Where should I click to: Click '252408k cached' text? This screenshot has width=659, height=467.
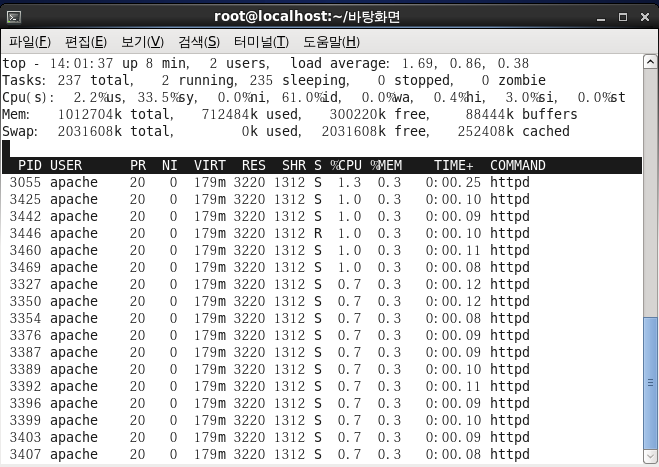[514, 132]
